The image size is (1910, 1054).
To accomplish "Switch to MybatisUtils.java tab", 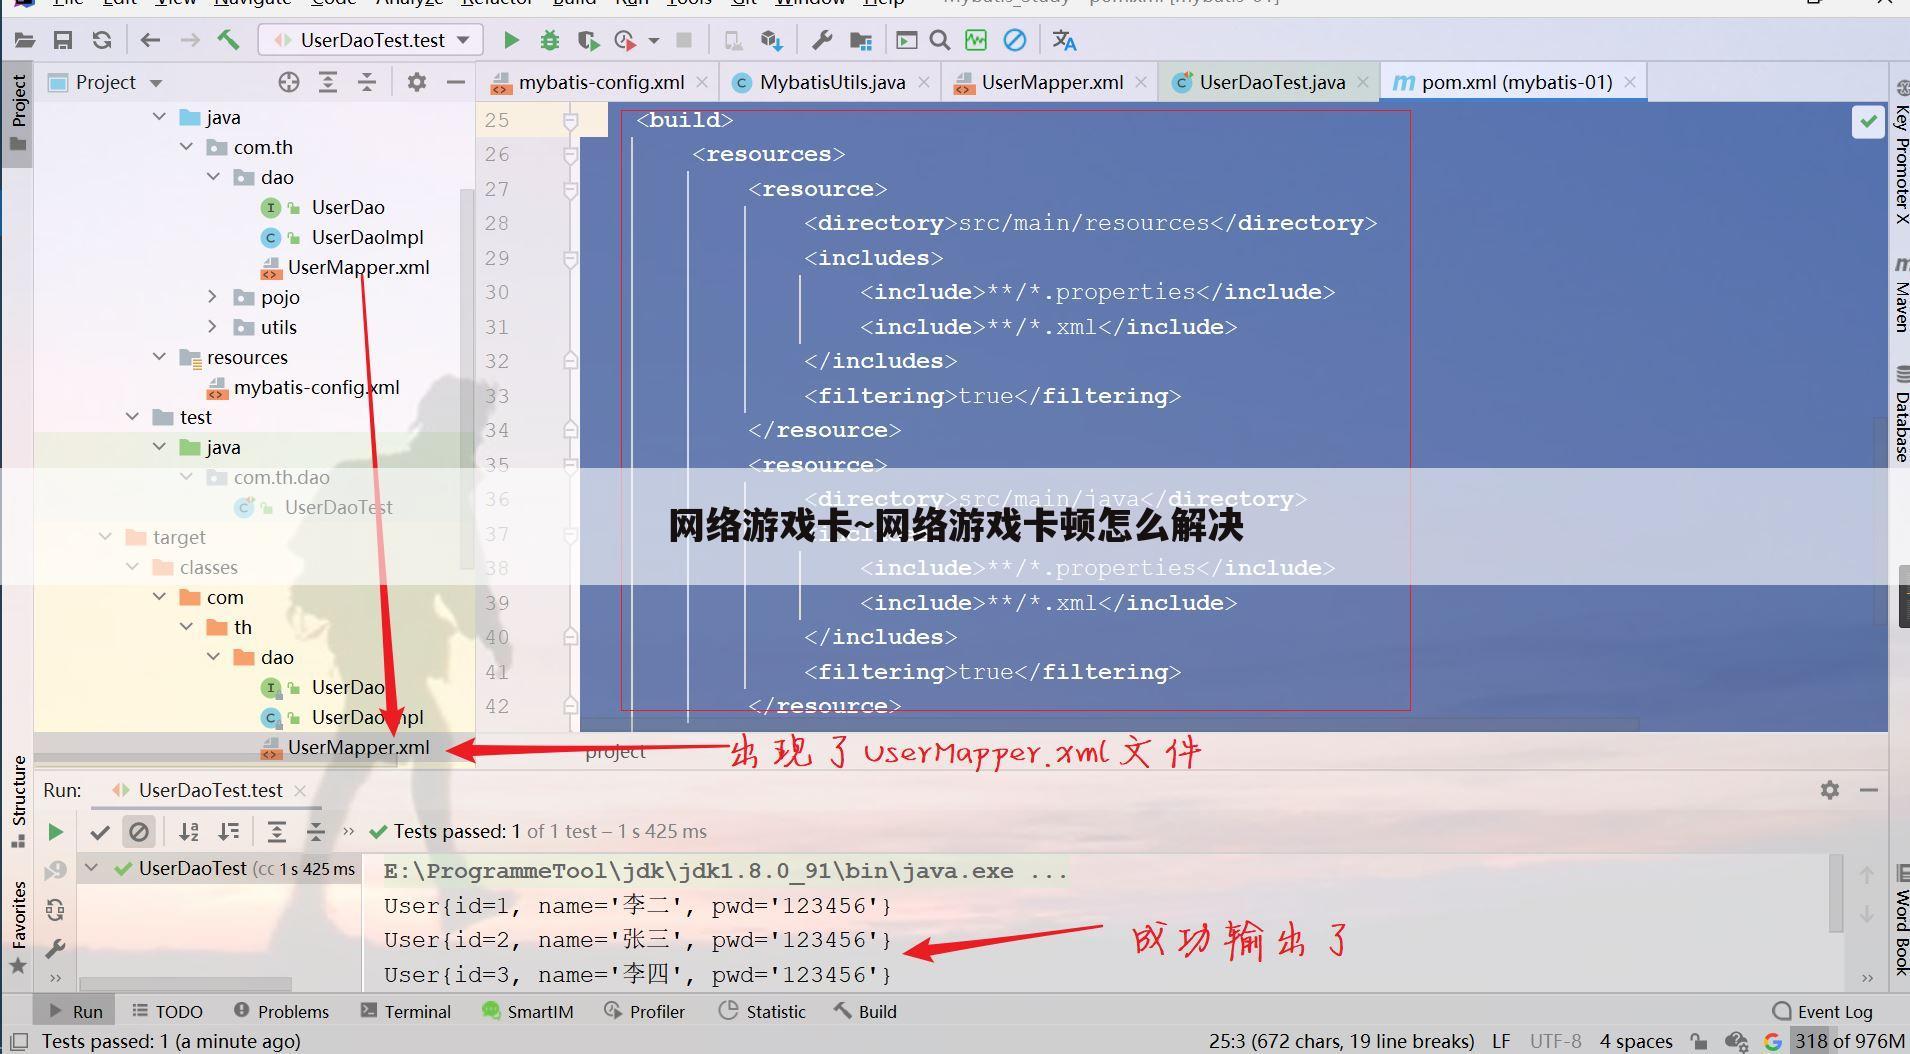I will pos(832,82).
